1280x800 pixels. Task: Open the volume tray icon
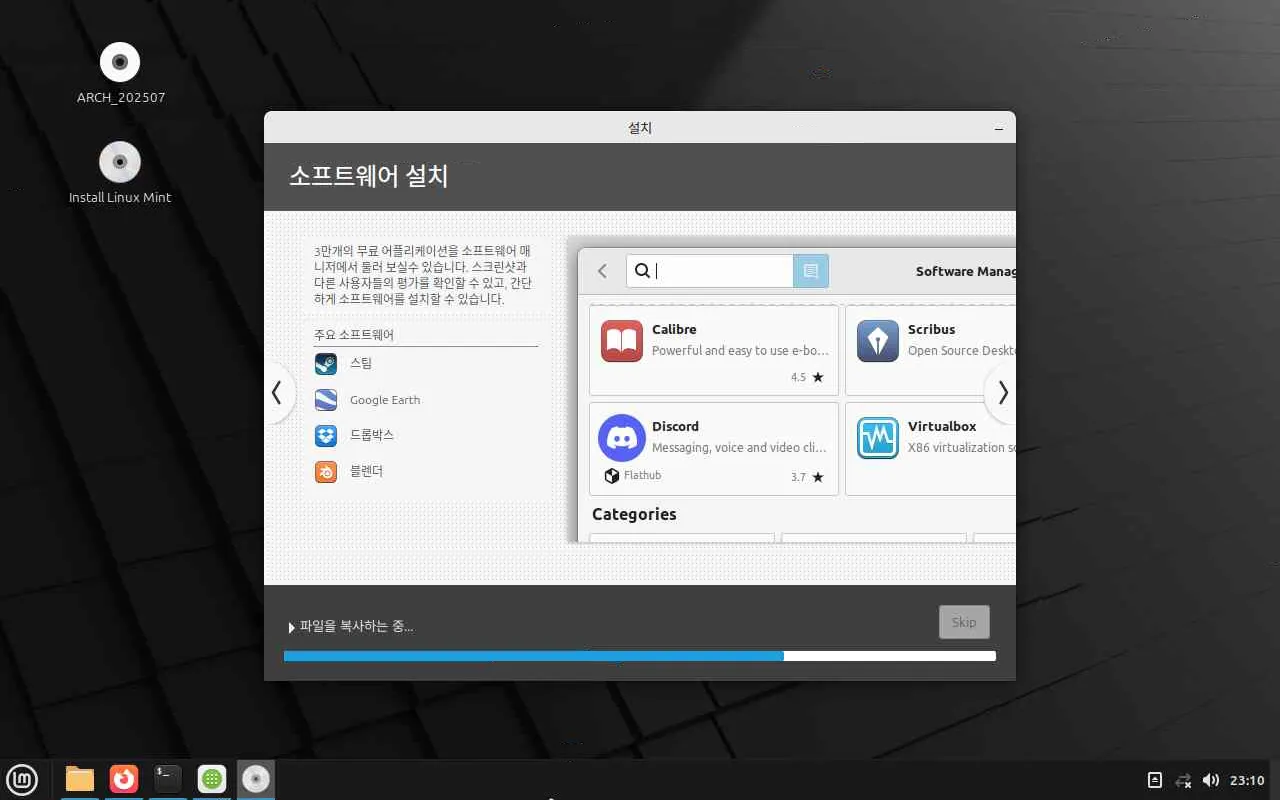tap(1211, 780)
